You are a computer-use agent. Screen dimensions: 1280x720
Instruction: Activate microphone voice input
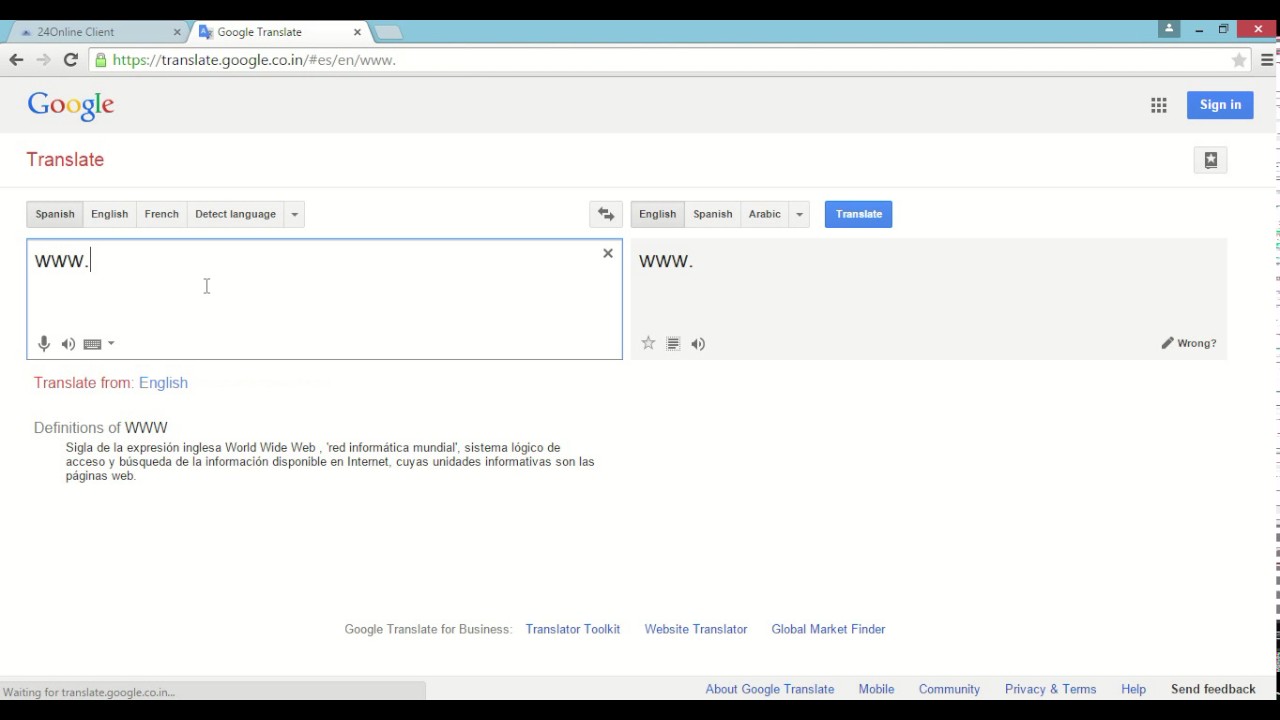point(44,343)
